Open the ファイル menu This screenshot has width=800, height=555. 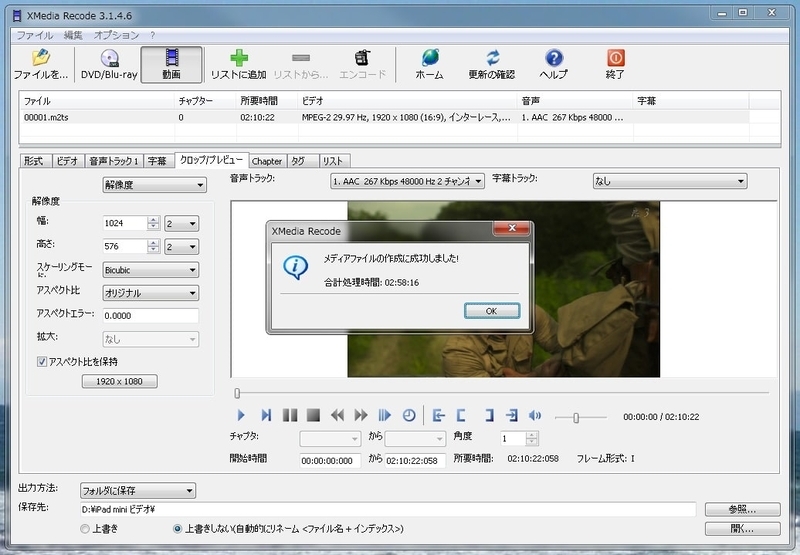(x=35, y=35)
